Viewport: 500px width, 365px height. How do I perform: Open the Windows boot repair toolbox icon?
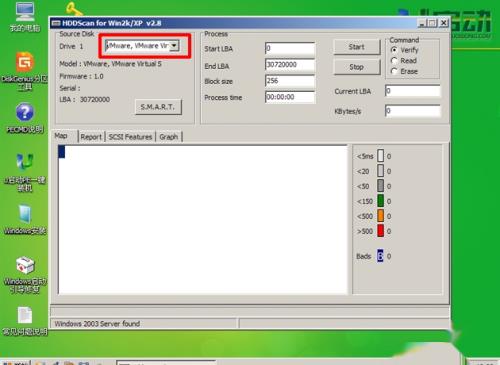25,265
